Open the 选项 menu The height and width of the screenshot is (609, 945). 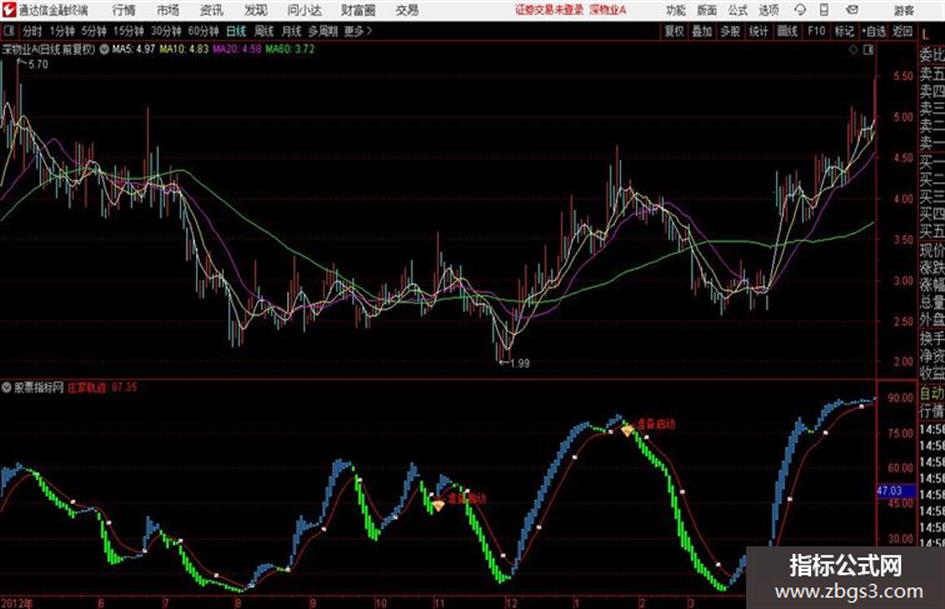[x=769, y=10]
